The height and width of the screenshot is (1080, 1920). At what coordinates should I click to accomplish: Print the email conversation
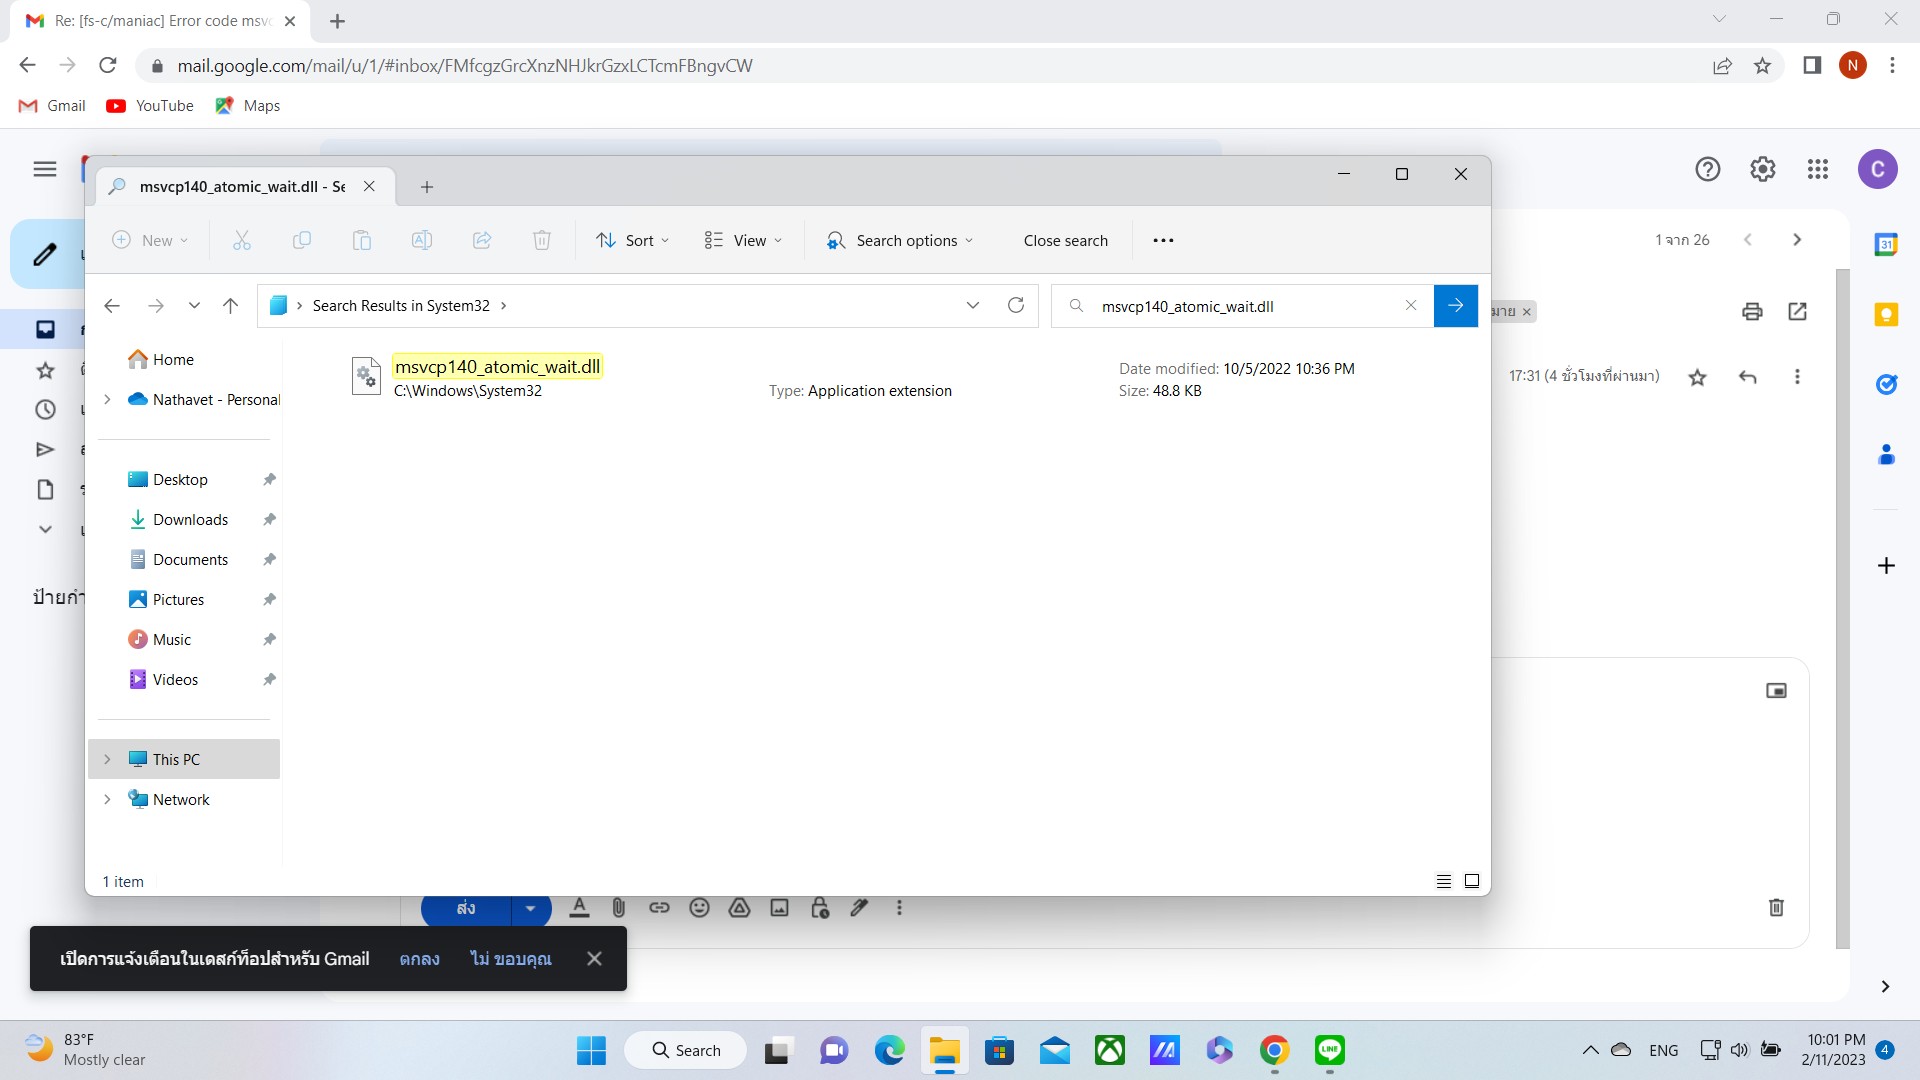point(1753,311)
